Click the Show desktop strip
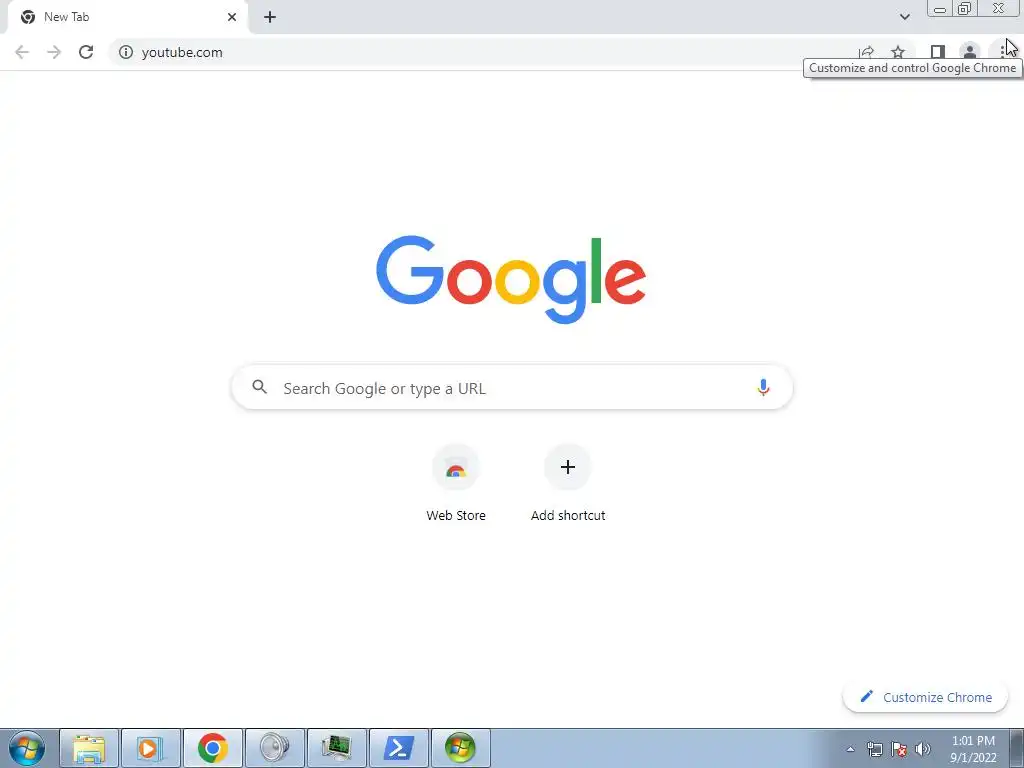 point(1017,748)
